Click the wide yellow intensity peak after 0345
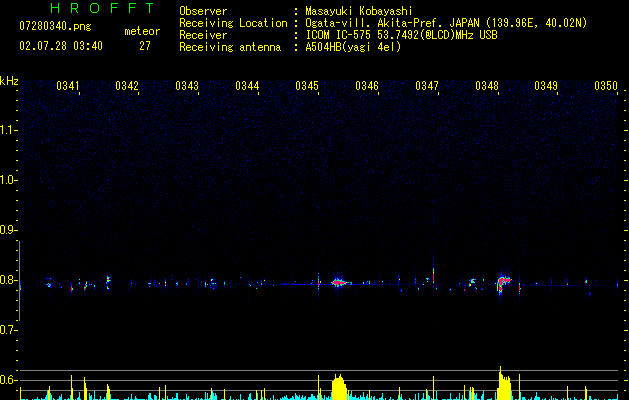Viewport: 629px width, 400px height. pos(339,387)
